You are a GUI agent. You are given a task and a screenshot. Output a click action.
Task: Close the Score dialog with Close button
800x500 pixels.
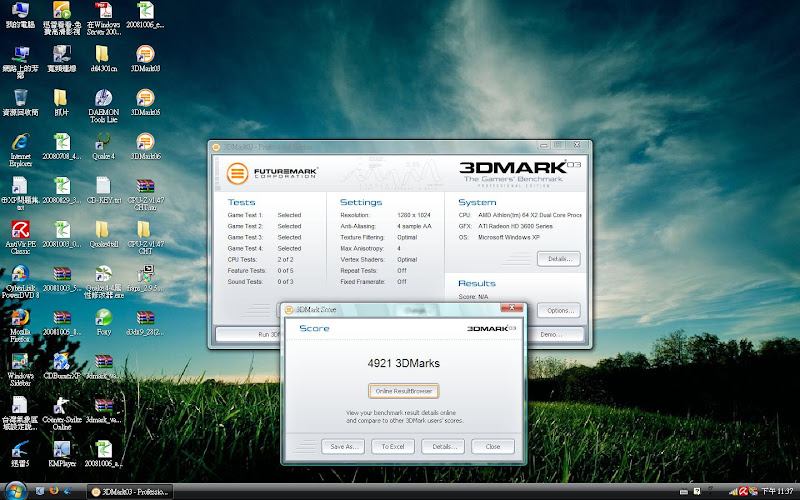pyautogui.click(x=492, y=446)
